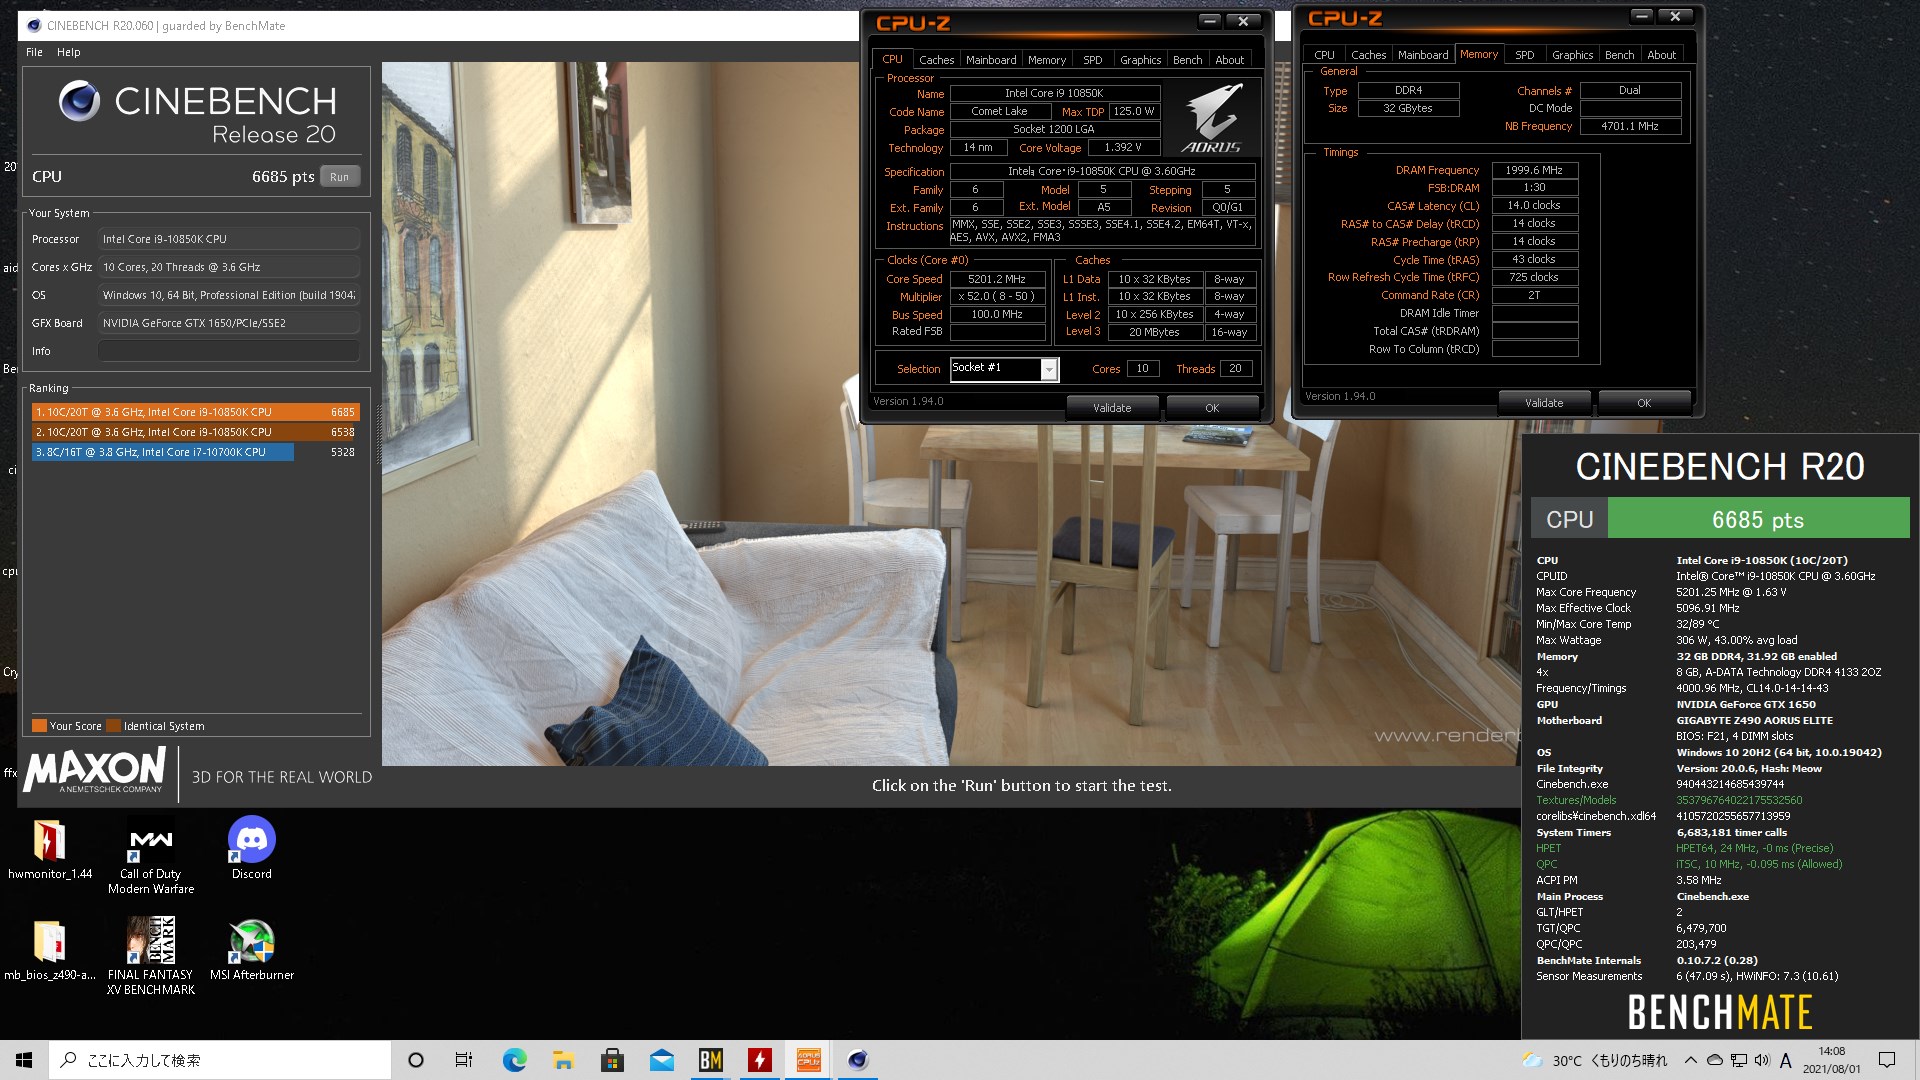Screen dimensions: 1920x1080
Task: Click the BENCHMATE logo at panel bottom
Action: (1720, 1013)
